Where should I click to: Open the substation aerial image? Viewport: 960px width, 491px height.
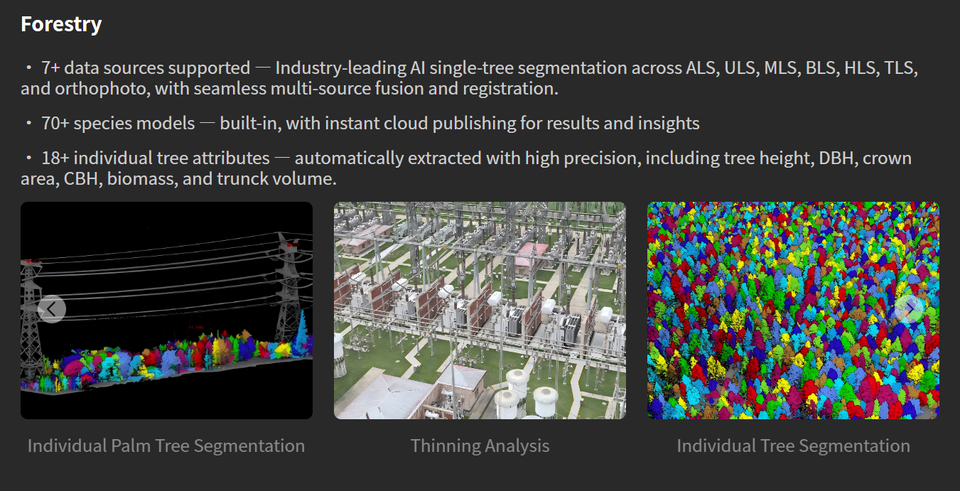(480, 310)
